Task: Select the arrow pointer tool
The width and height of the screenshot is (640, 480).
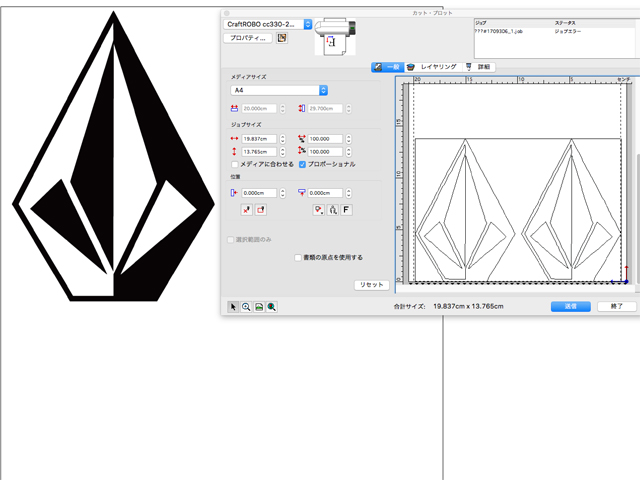Action: tap(233, 307)
